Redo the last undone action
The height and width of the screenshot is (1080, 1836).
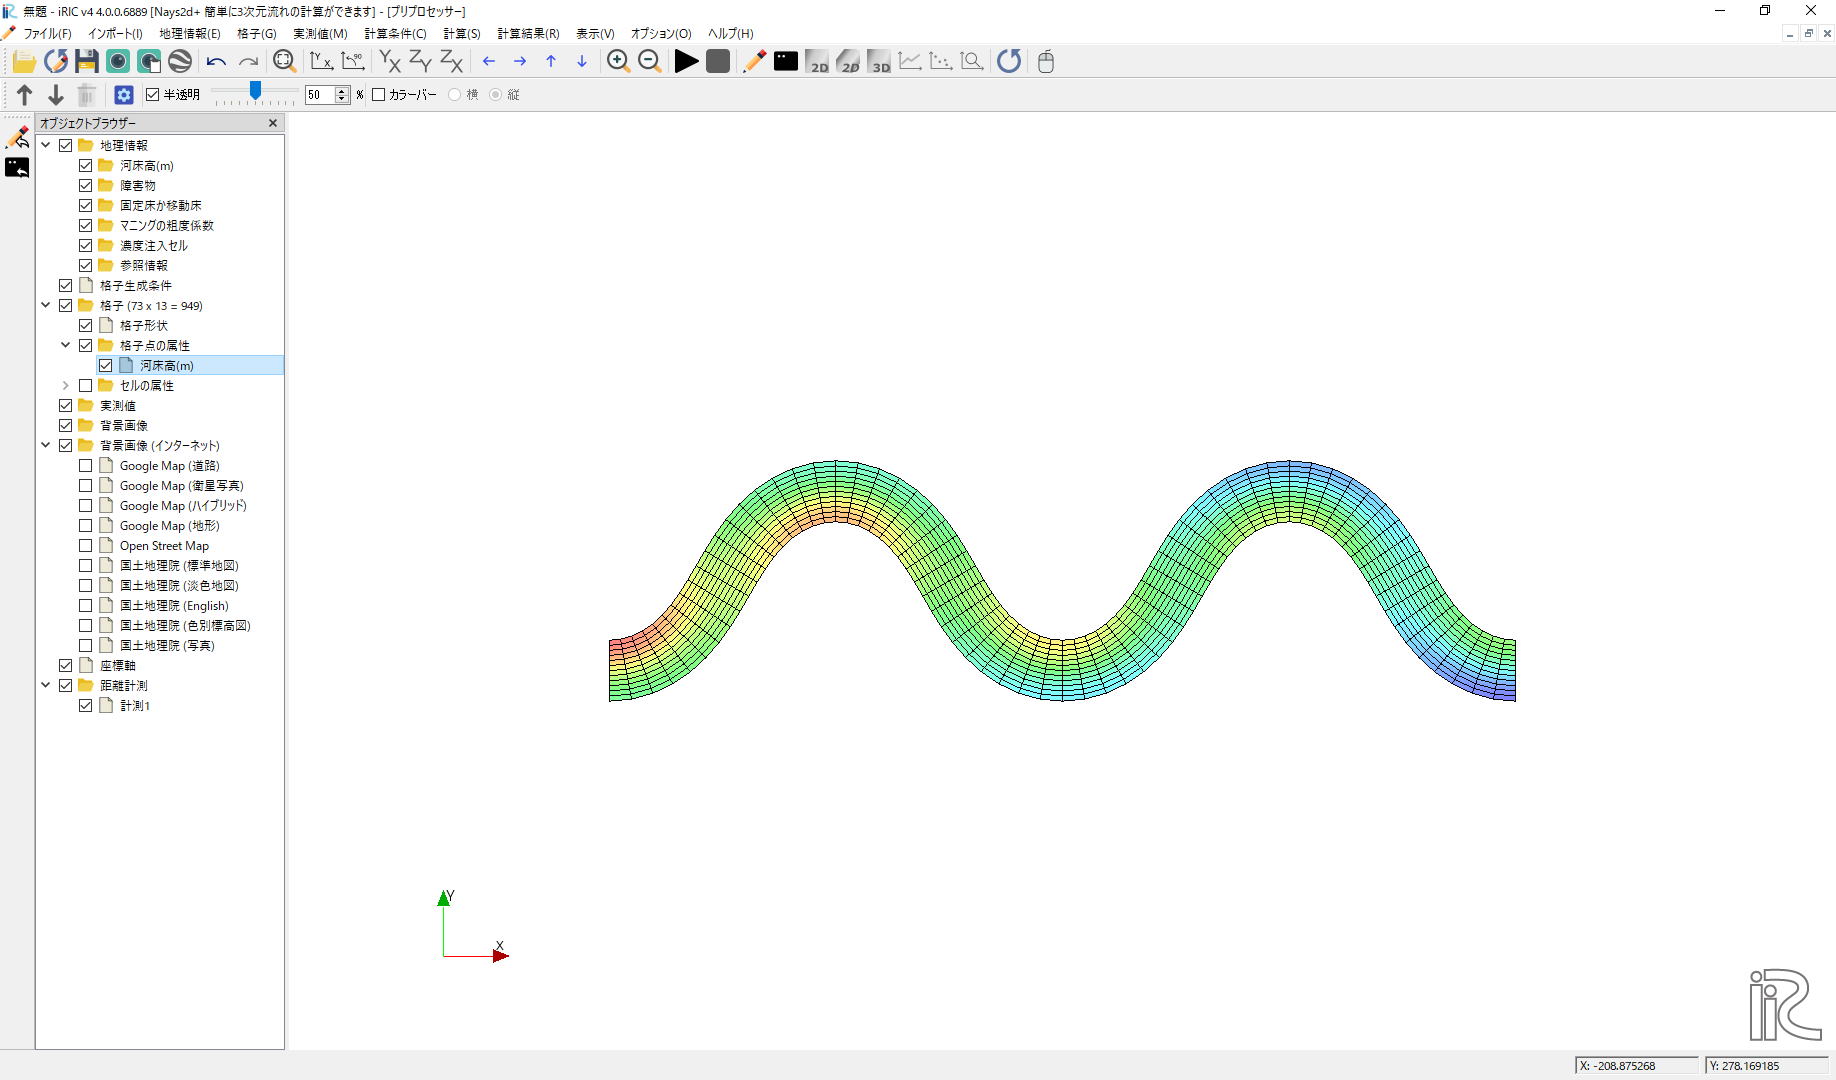[248, 62]
